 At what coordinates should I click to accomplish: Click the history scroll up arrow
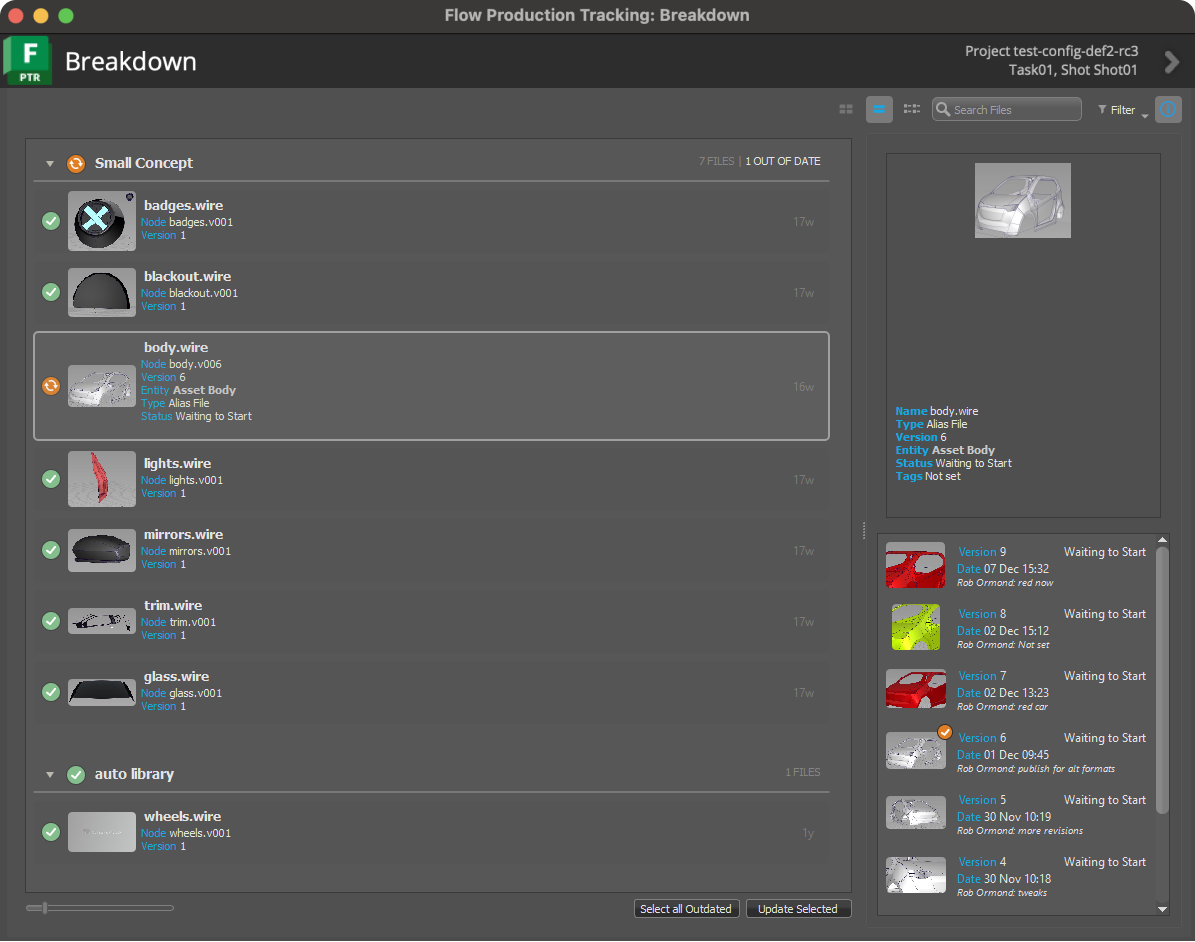tap(1162, 540)
